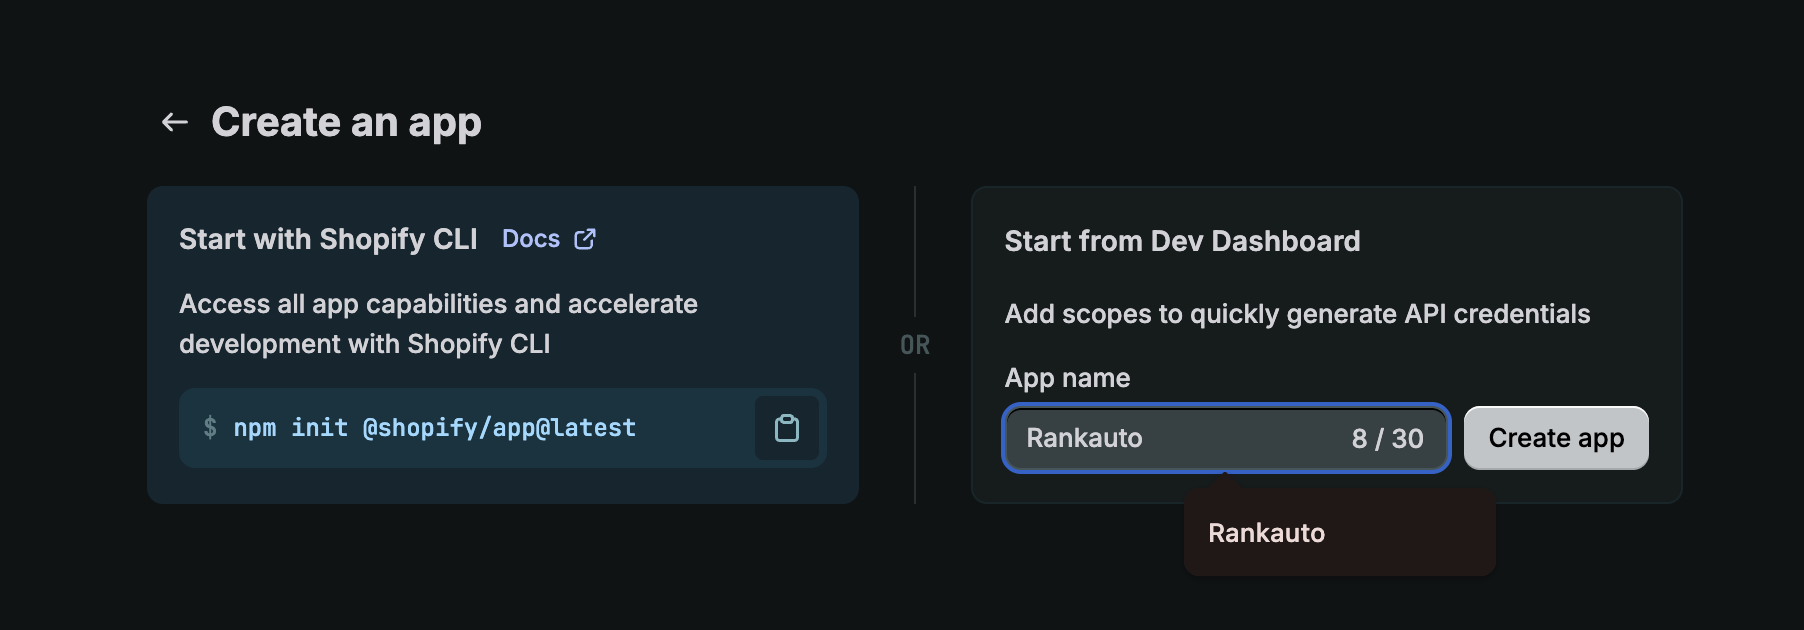Click the external link icon beside Docs
This screenshot has width=1804, height=630.
coord(585,239)
